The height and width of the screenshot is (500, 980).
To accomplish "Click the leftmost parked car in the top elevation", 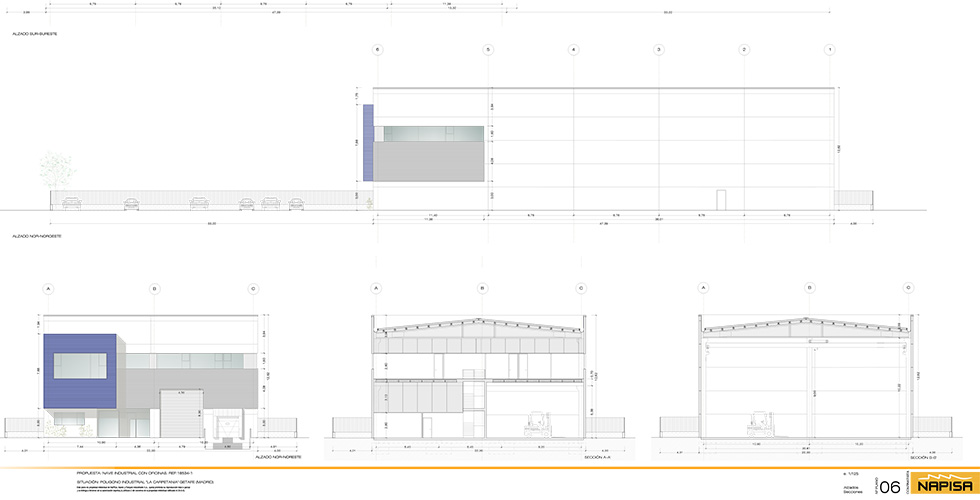I will pos(72,203).
